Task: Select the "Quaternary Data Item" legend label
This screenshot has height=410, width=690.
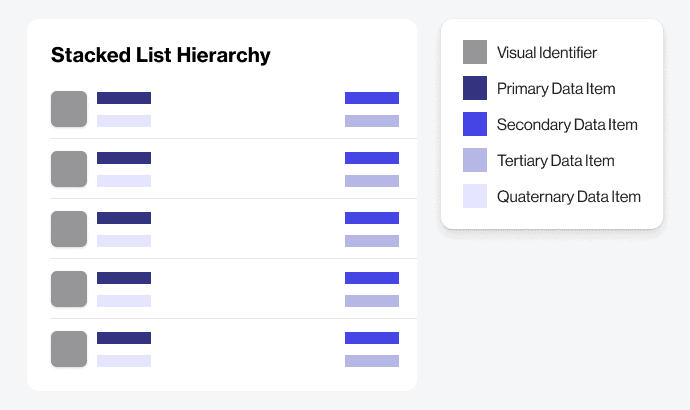Action: pyautogui.click(x=568, y=197)
